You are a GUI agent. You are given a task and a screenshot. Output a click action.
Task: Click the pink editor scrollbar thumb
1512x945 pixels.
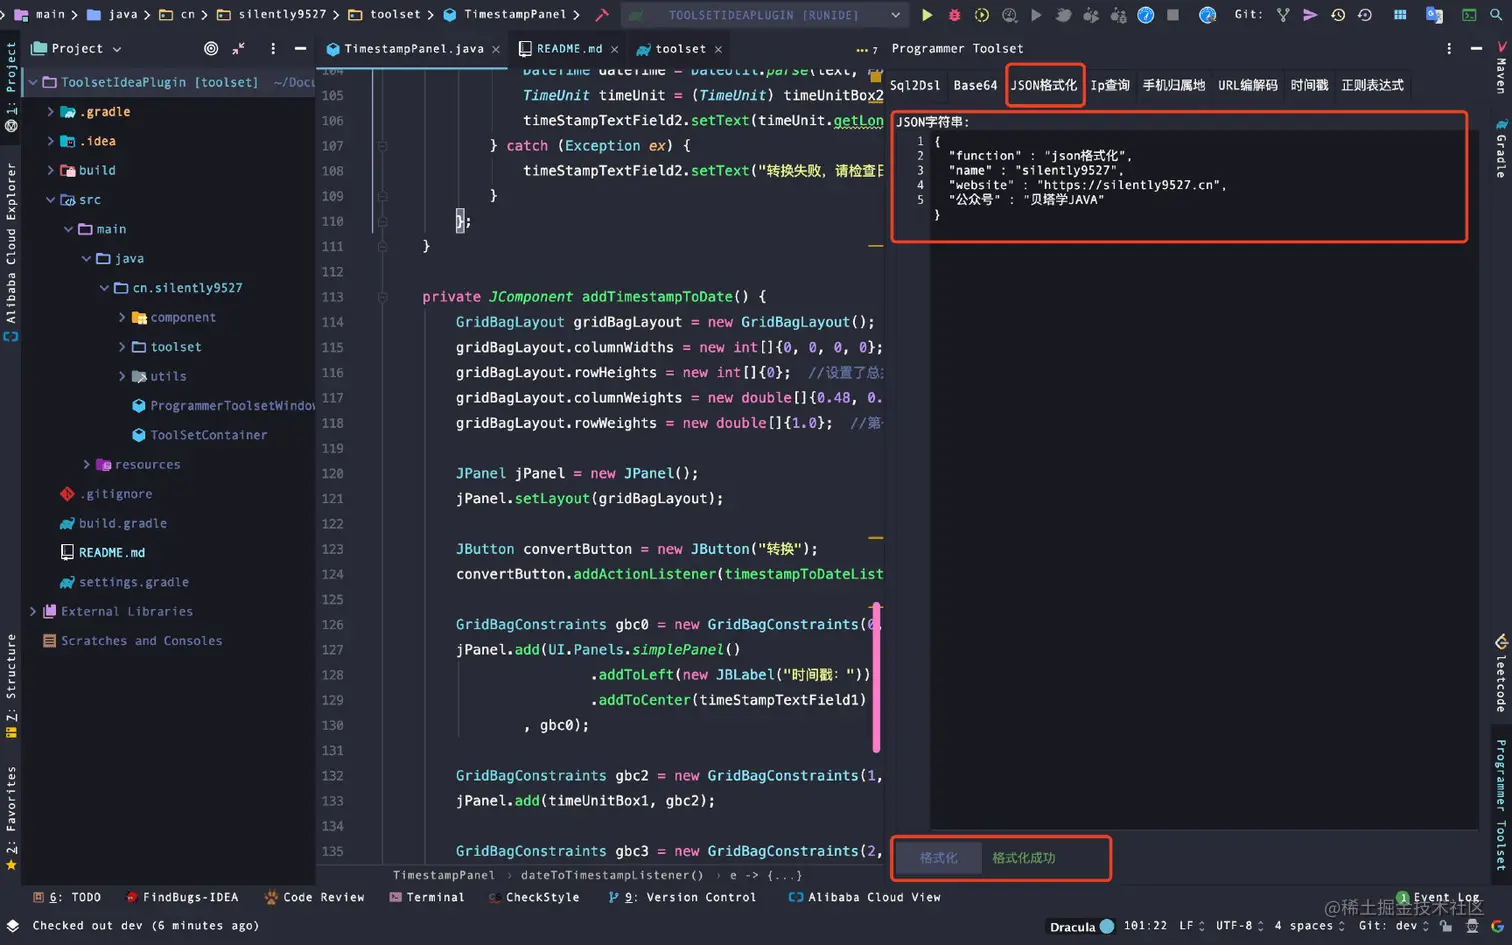pyautogui.click(x=877, y=677)
